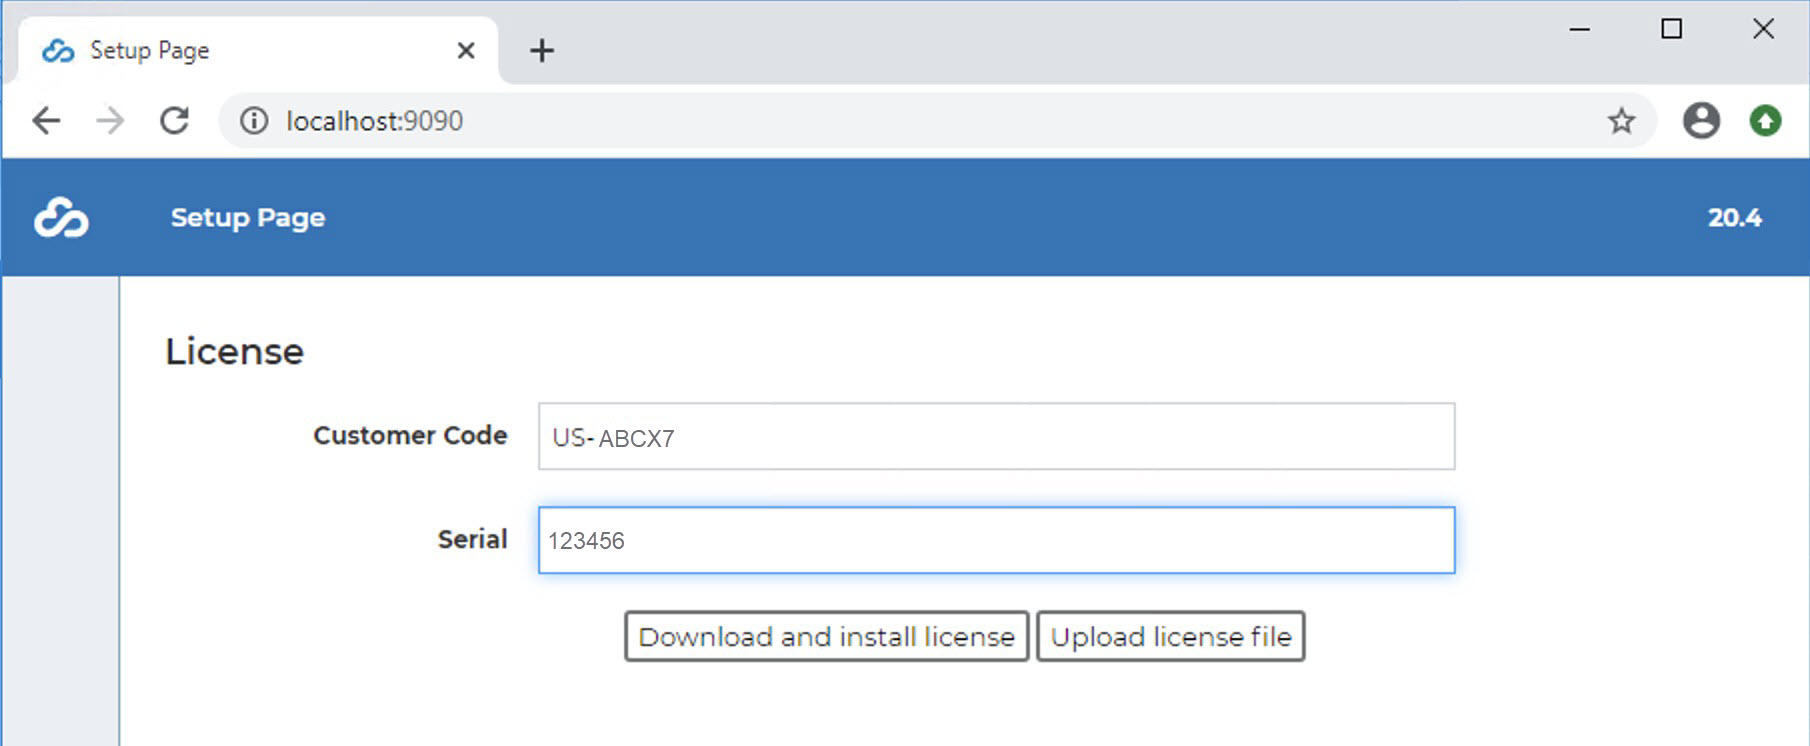
Task: Click the browser forward arrow
Action: pos(110,121)
